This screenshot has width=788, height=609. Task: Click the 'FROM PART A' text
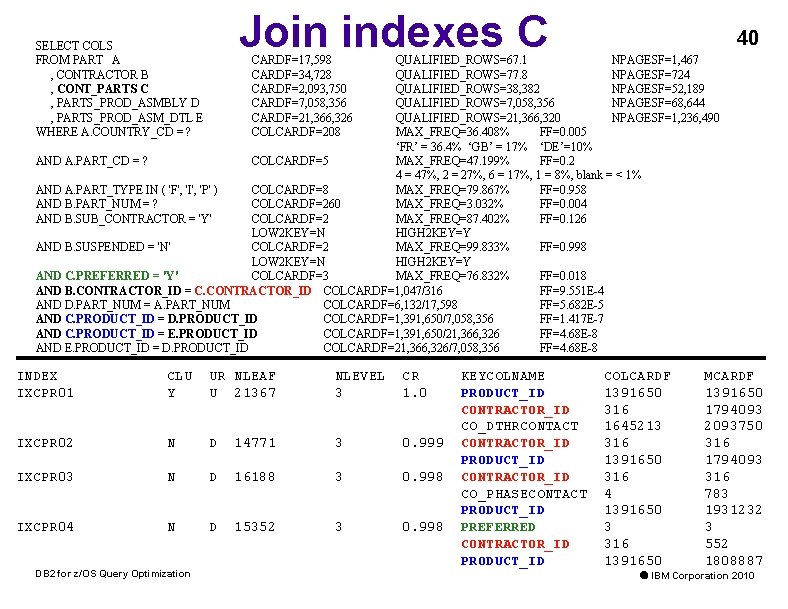click(x=78, y=60)
